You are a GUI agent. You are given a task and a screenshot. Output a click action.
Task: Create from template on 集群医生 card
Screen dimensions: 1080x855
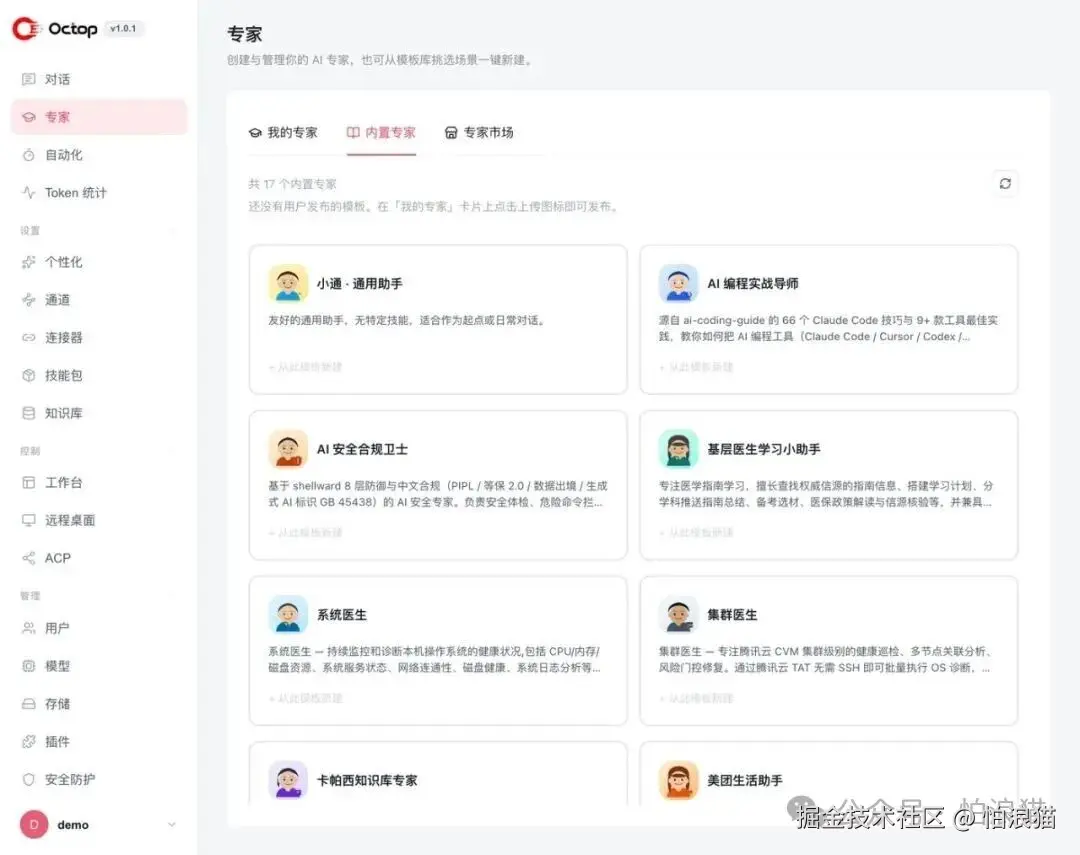pyautogui.click(x=696, y=699)
